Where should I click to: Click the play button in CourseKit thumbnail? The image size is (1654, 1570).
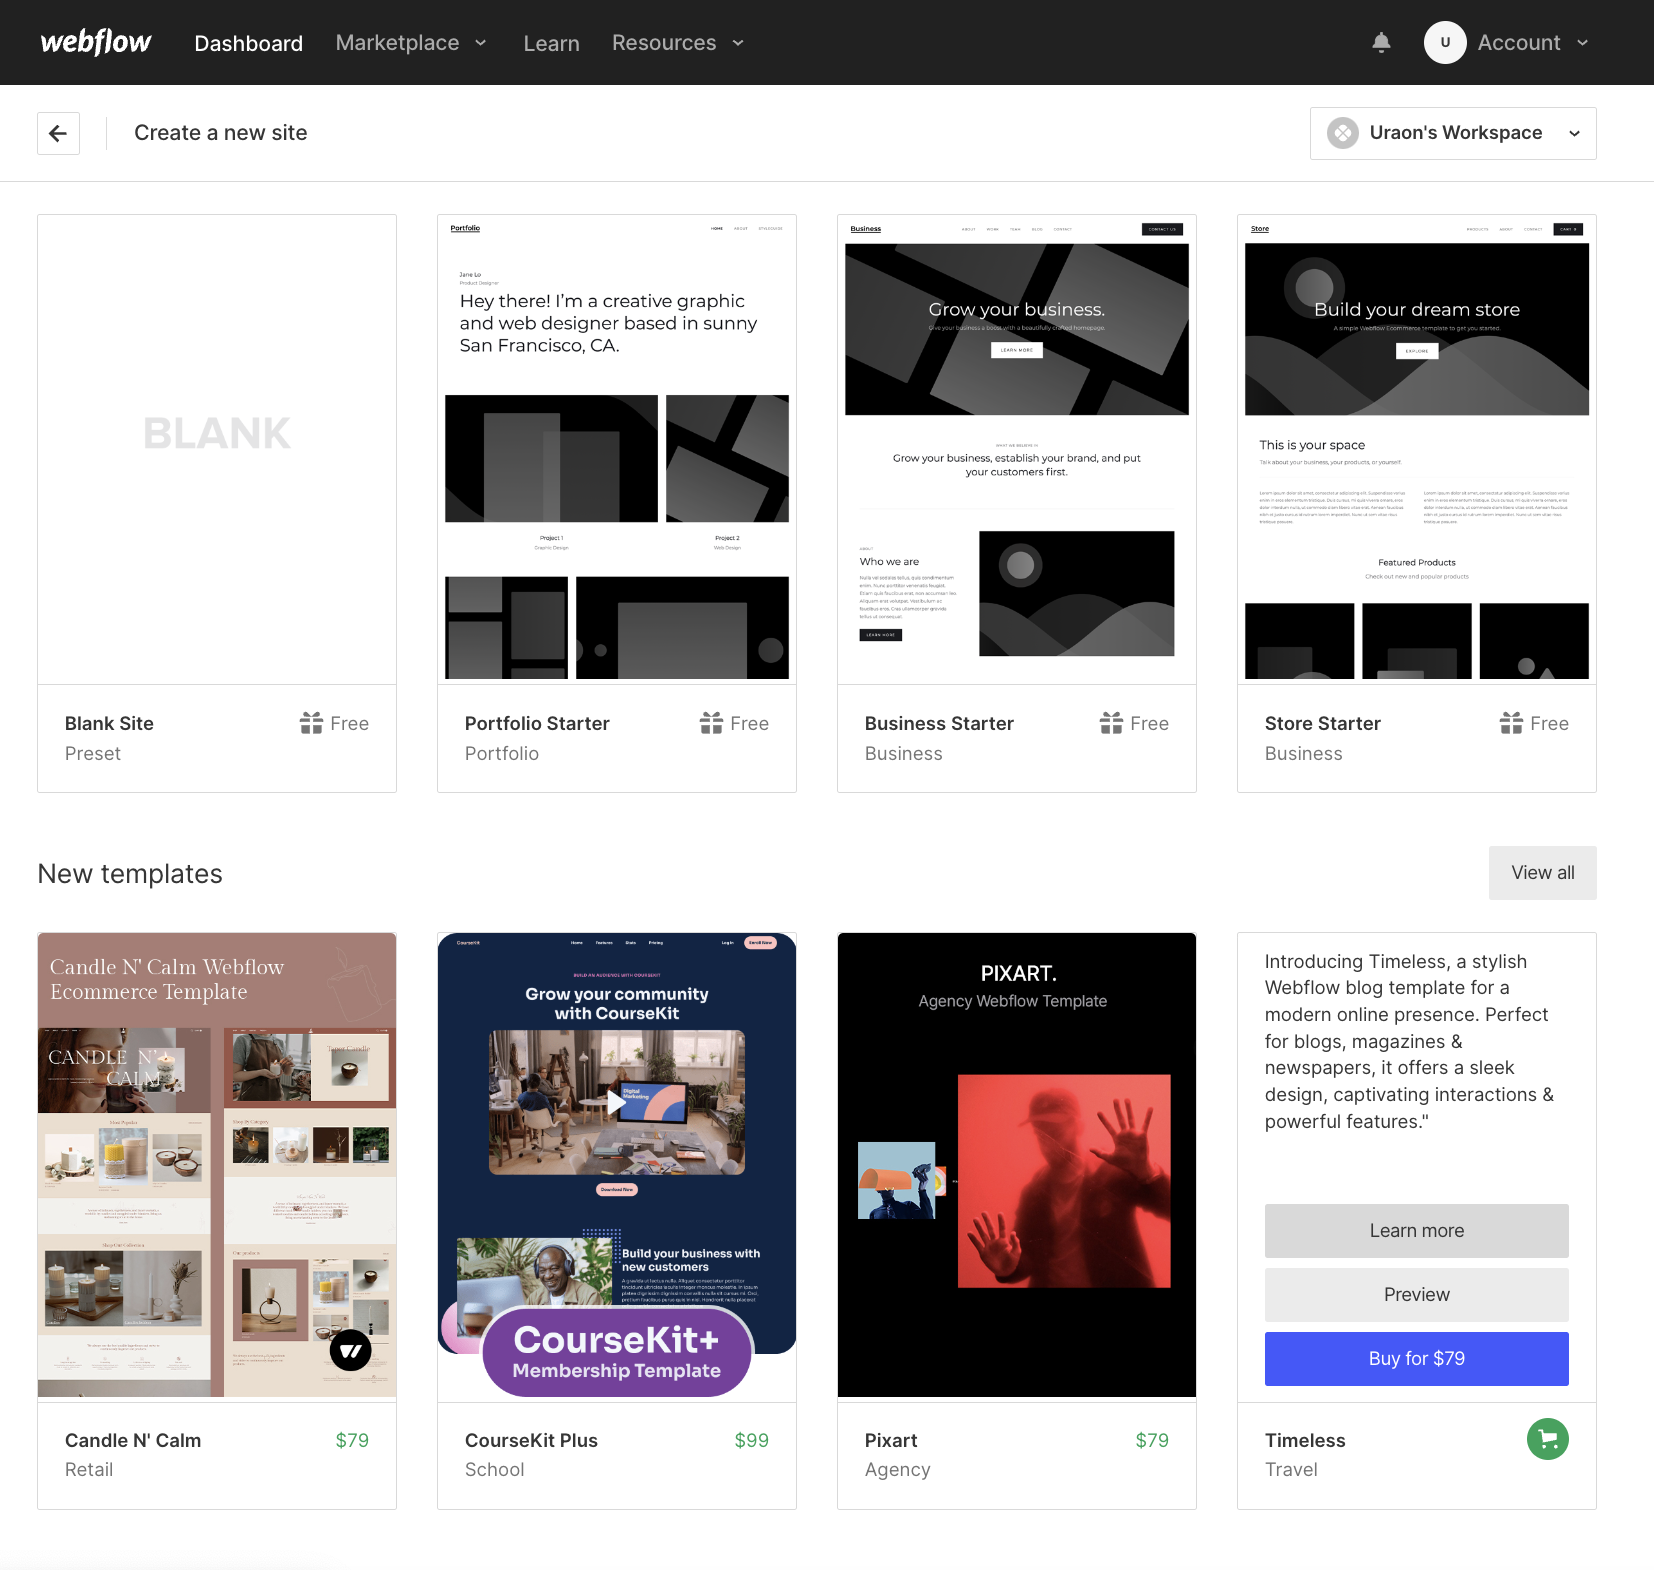616,1102
